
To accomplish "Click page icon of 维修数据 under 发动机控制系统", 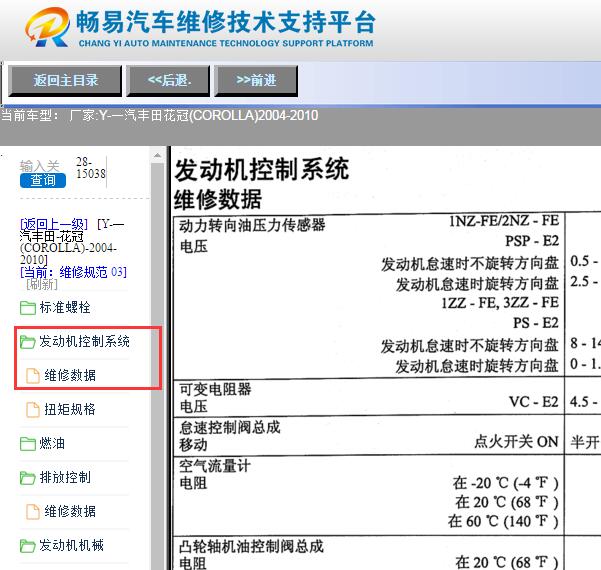I will pyautogui.click(x=33, y=375).
